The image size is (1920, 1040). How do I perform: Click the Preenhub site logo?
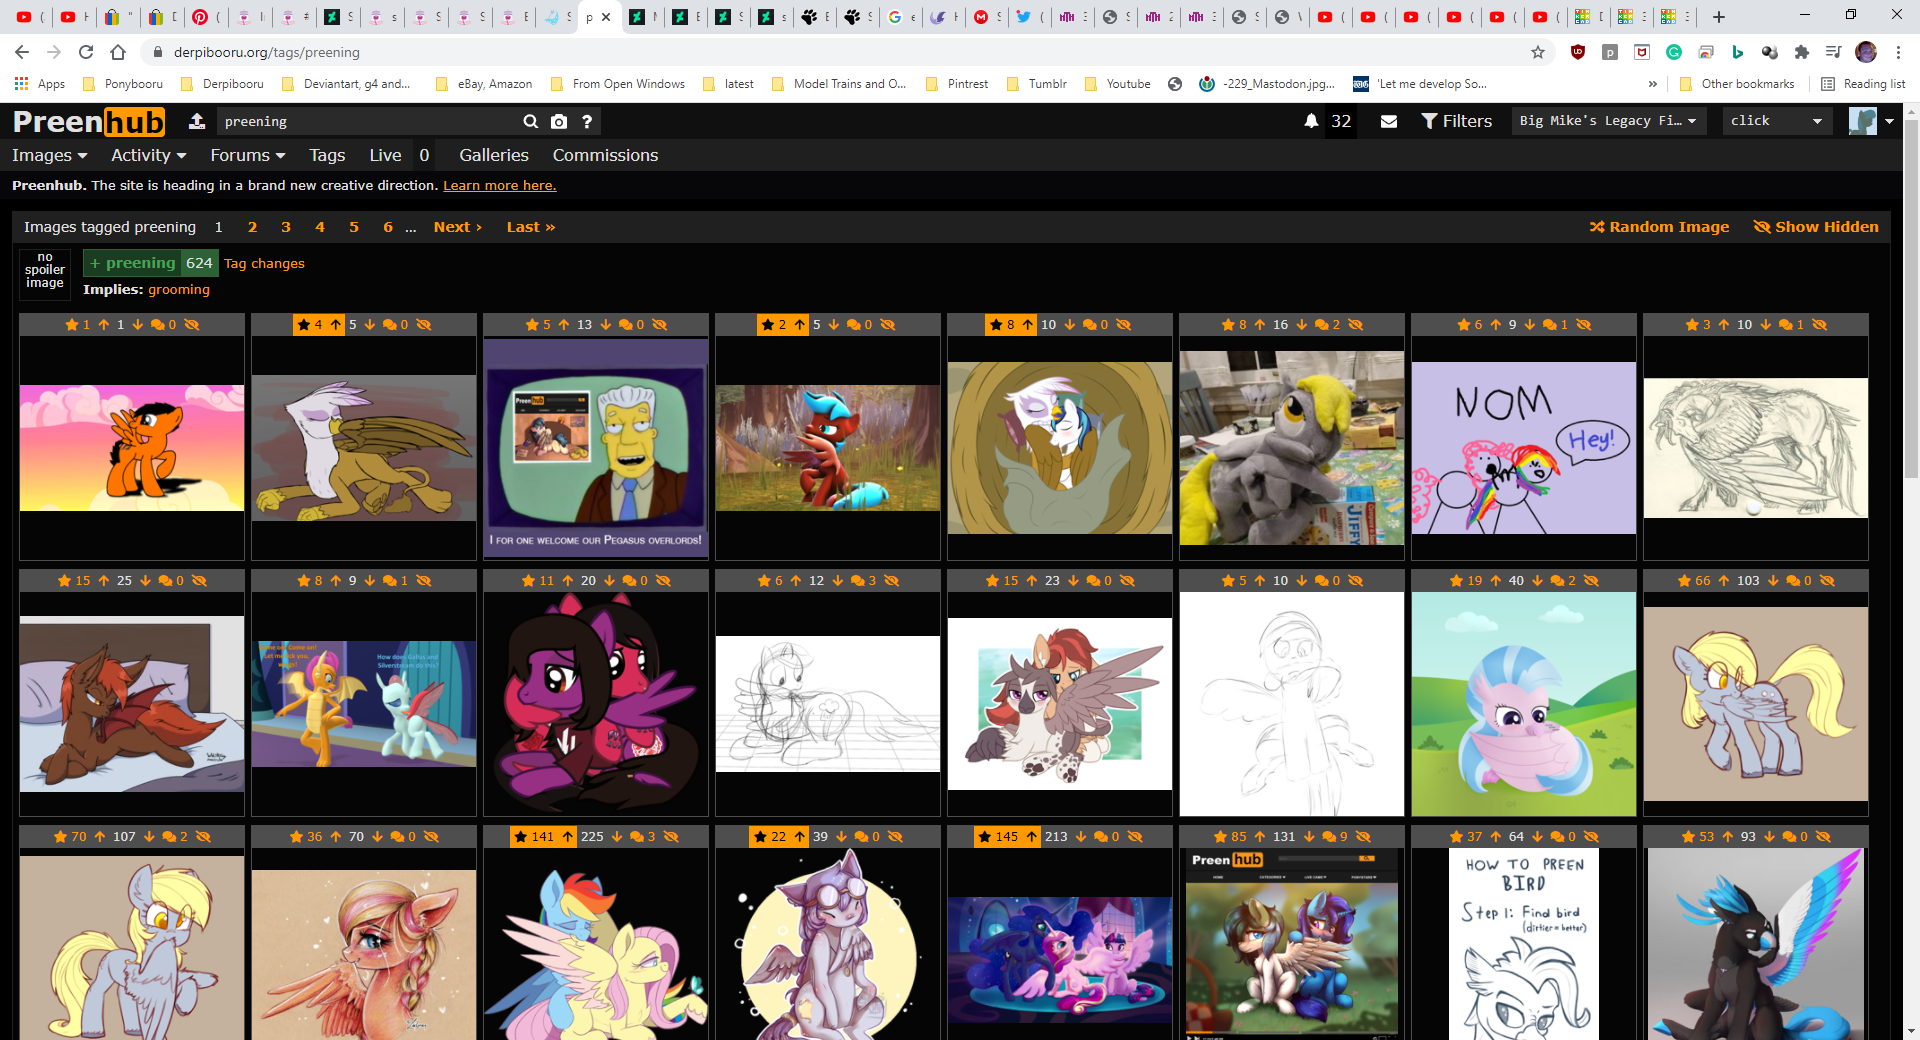click(x=89, y=121)
